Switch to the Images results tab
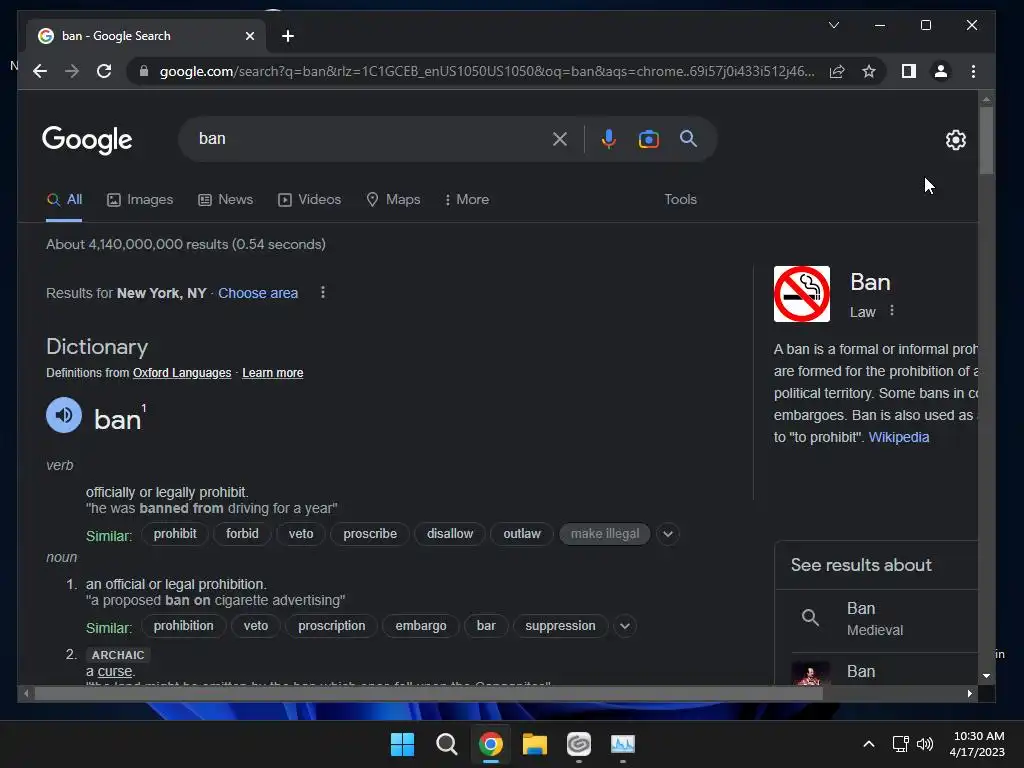This screenshot has height=768, width=1024. pos(140,200)
